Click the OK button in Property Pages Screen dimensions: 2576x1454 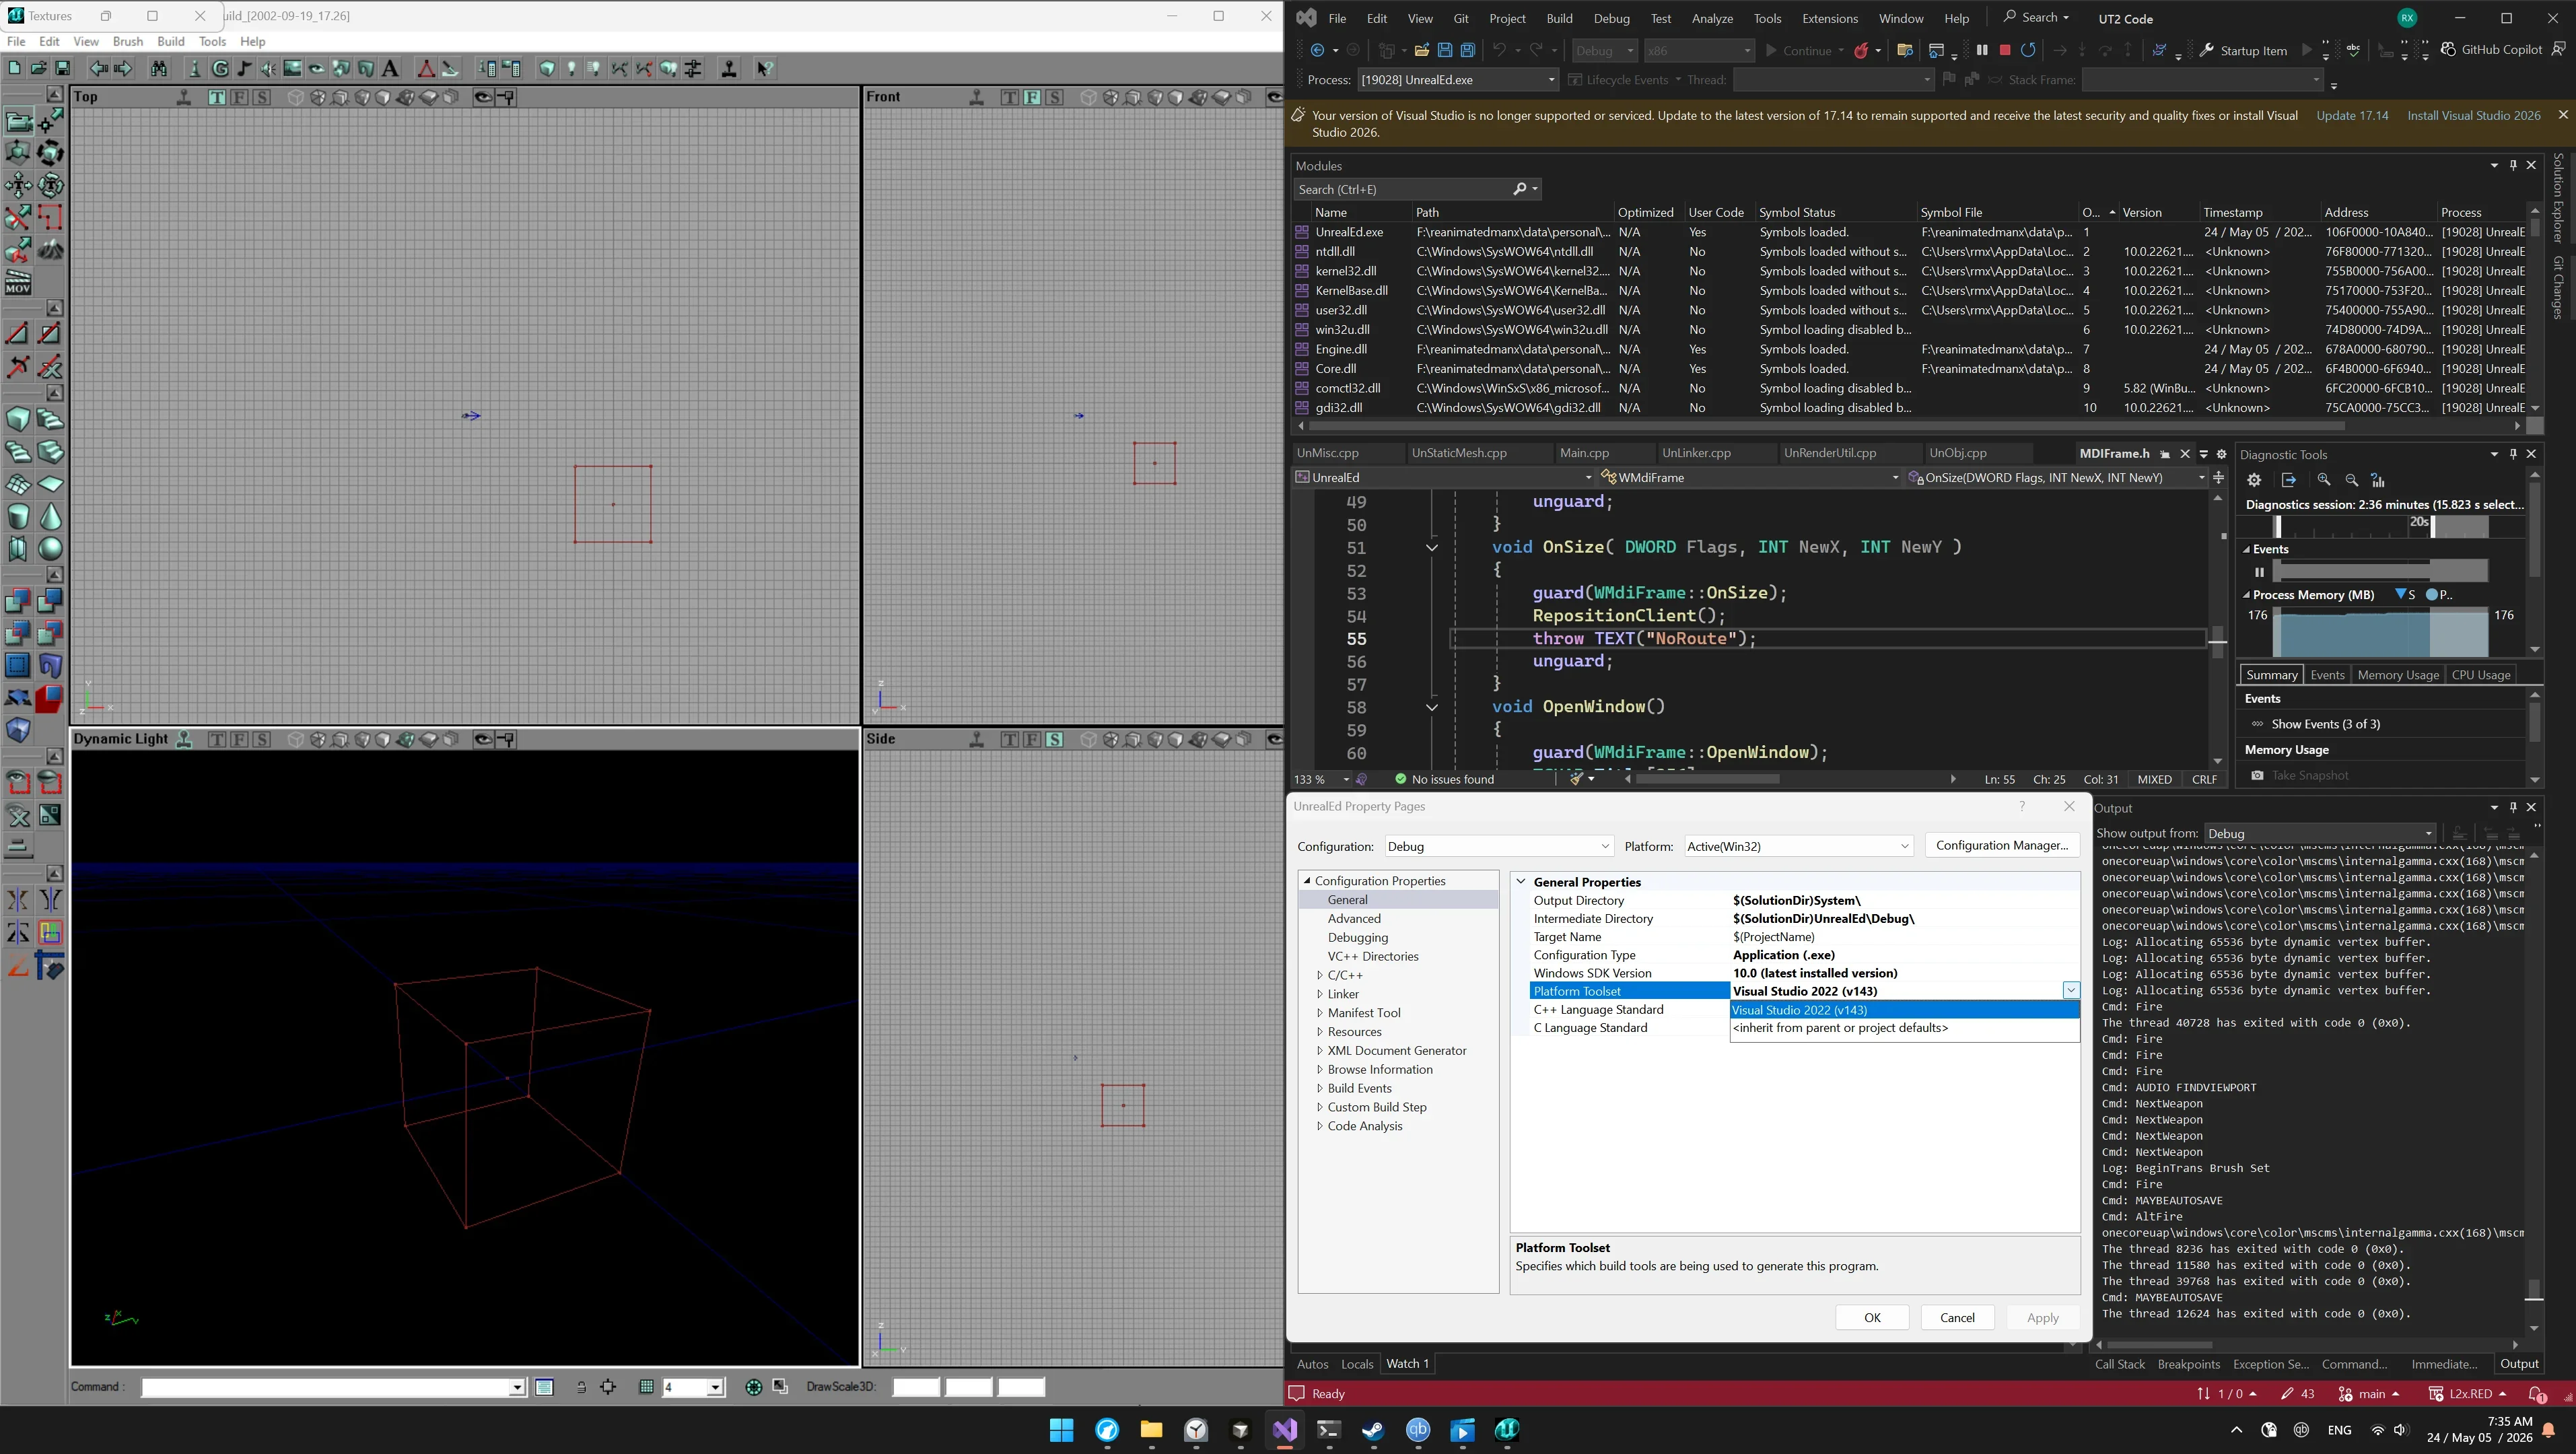tap(1872, 1318)
